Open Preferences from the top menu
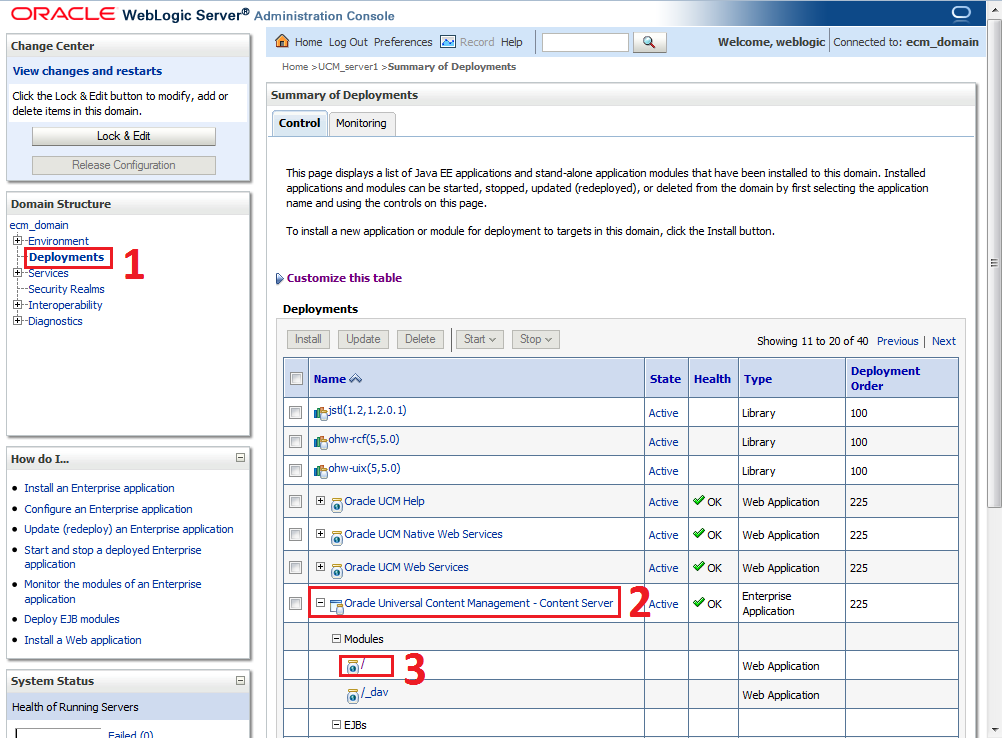This screenshot has width=1002, height=738. point(402,42)
